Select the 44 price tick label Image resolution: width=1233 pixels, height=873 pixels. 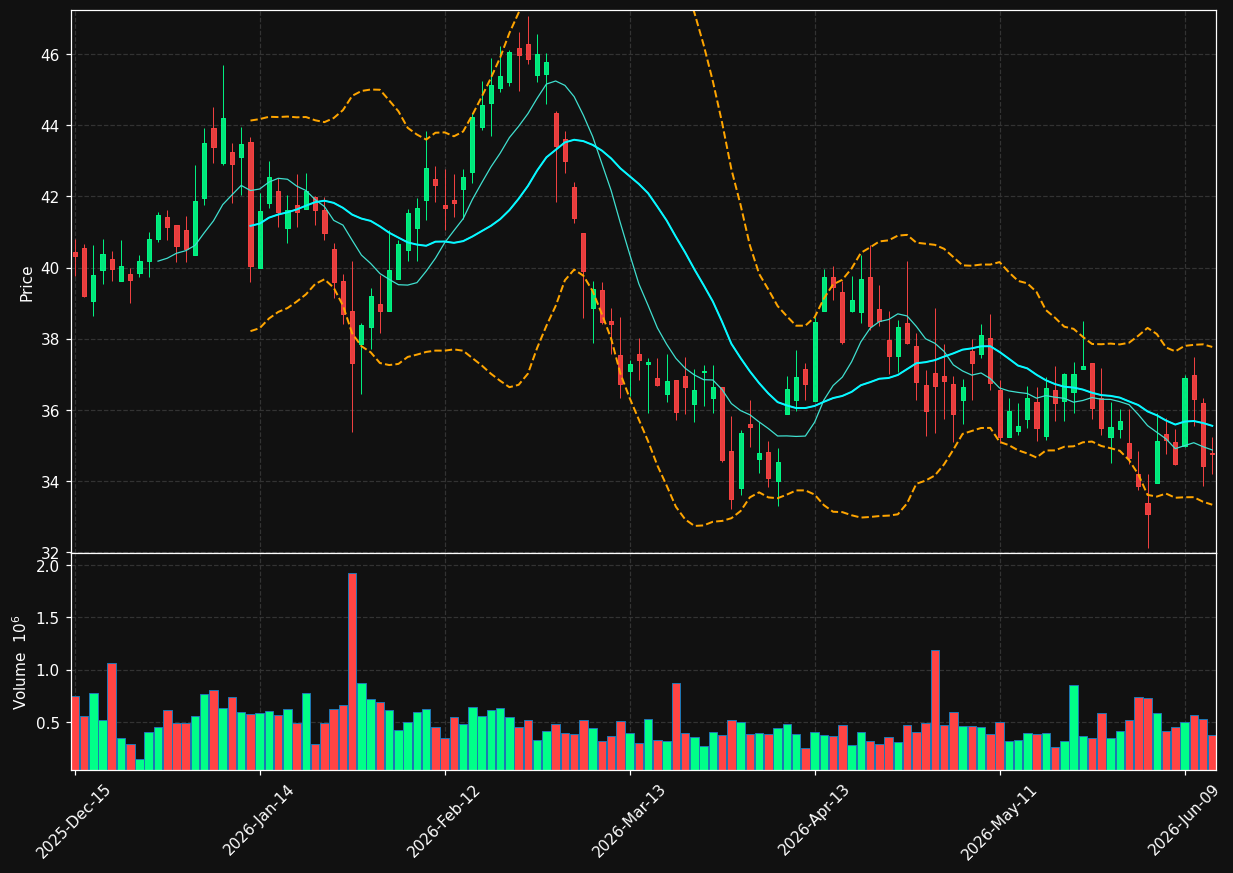point(49,126)
